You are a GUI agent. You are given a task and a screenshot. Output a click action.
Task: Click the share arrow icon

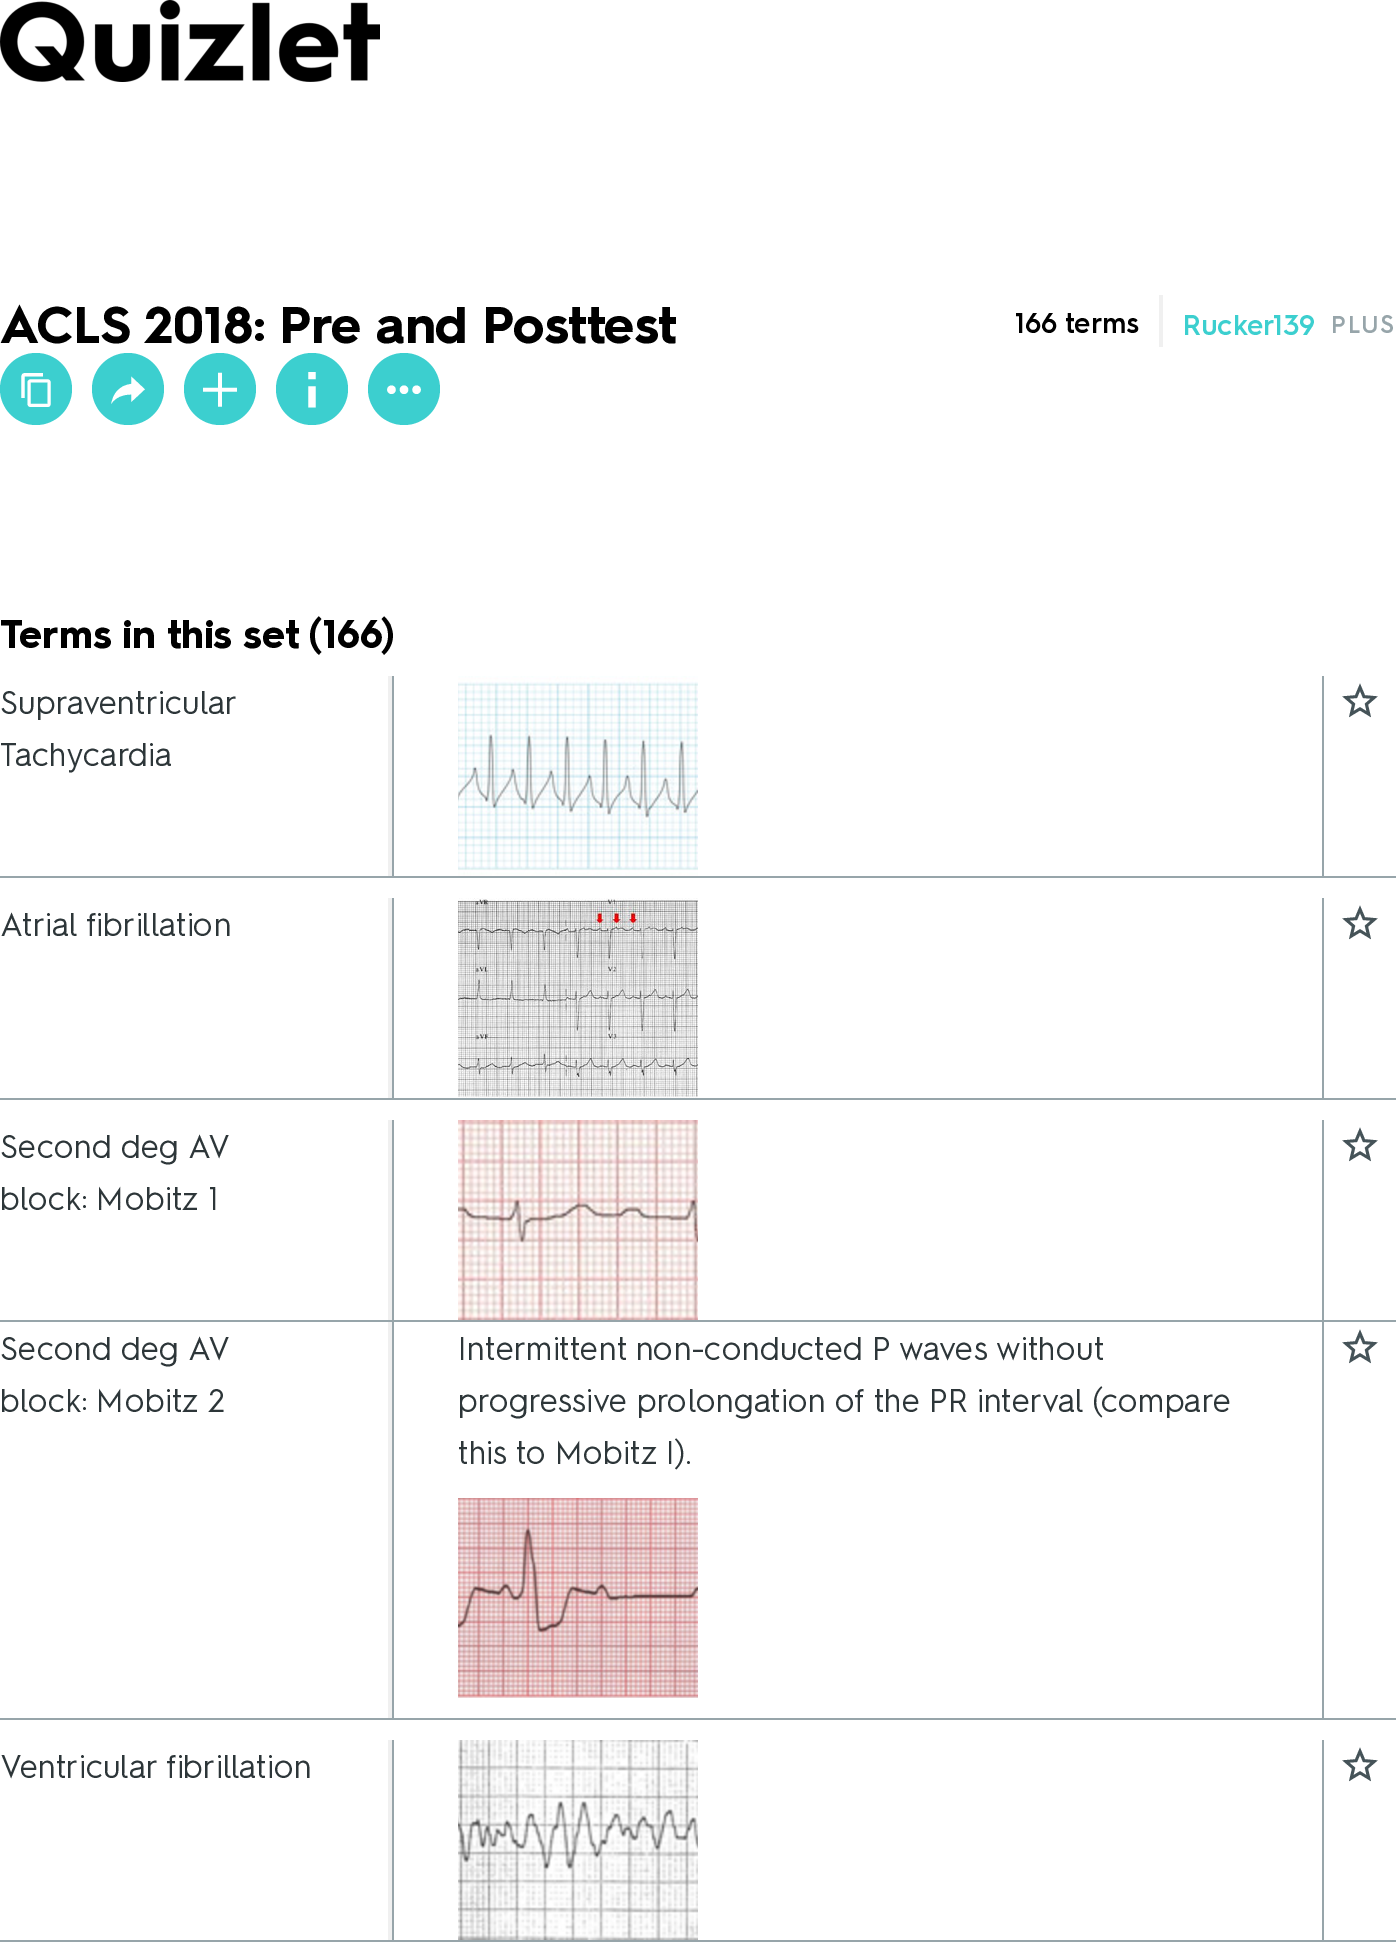coord(127,389)
